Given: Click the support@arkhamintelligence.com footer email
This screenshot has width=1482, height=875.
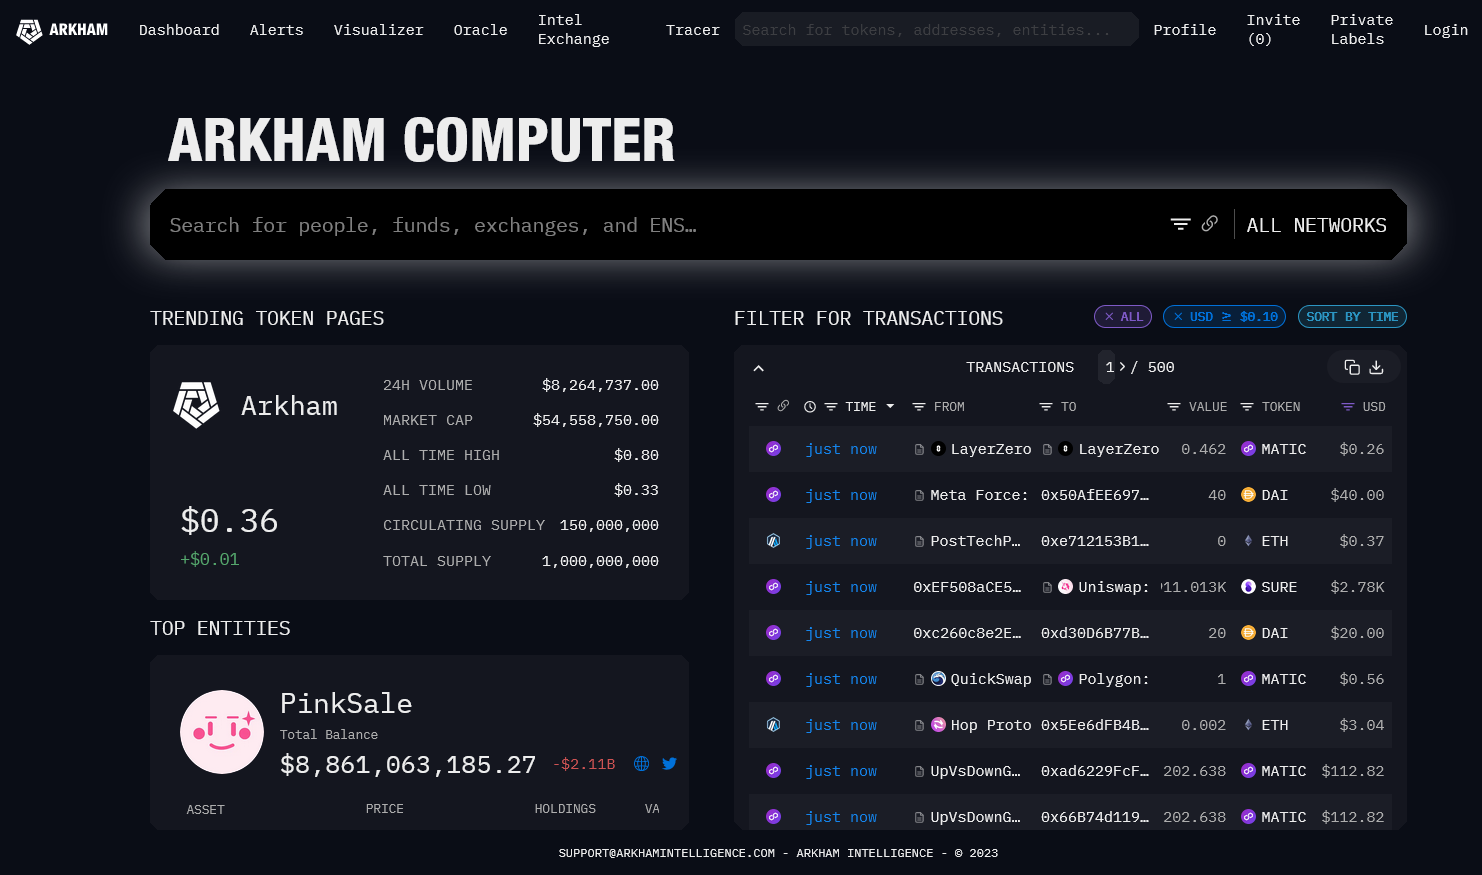Looking at the screenshot, I should pyautogui.click(x=667, y=853).
